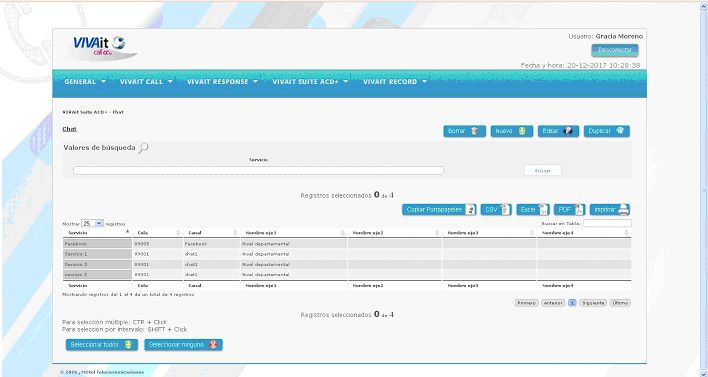Open the Mostrar registros count dropdown
Screen dimensions: 708x377
tap(92, 223)
